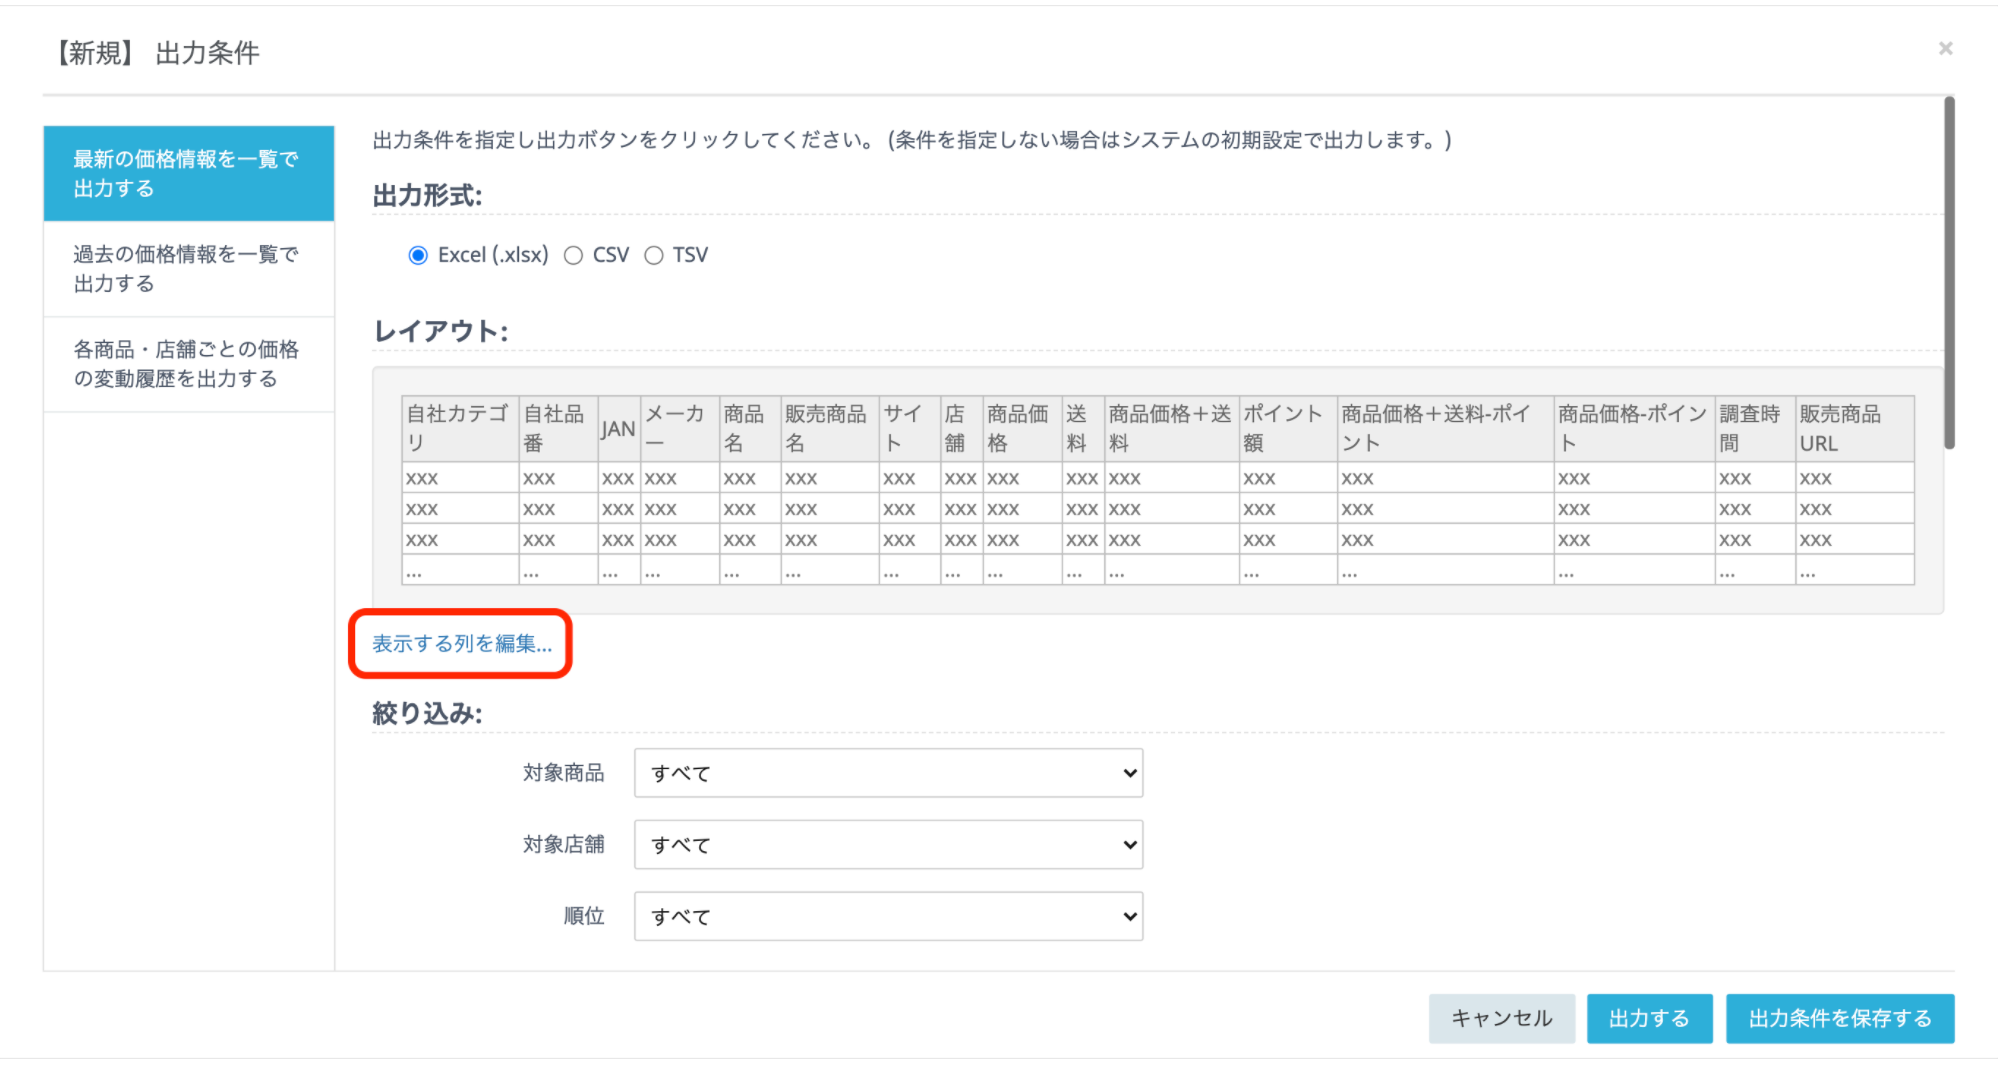Screen dimensions: 2015x1065
Task: Open 各商品・店舗ごとの価格の変動履歴を出力する tab
Action: click(188, 364)
